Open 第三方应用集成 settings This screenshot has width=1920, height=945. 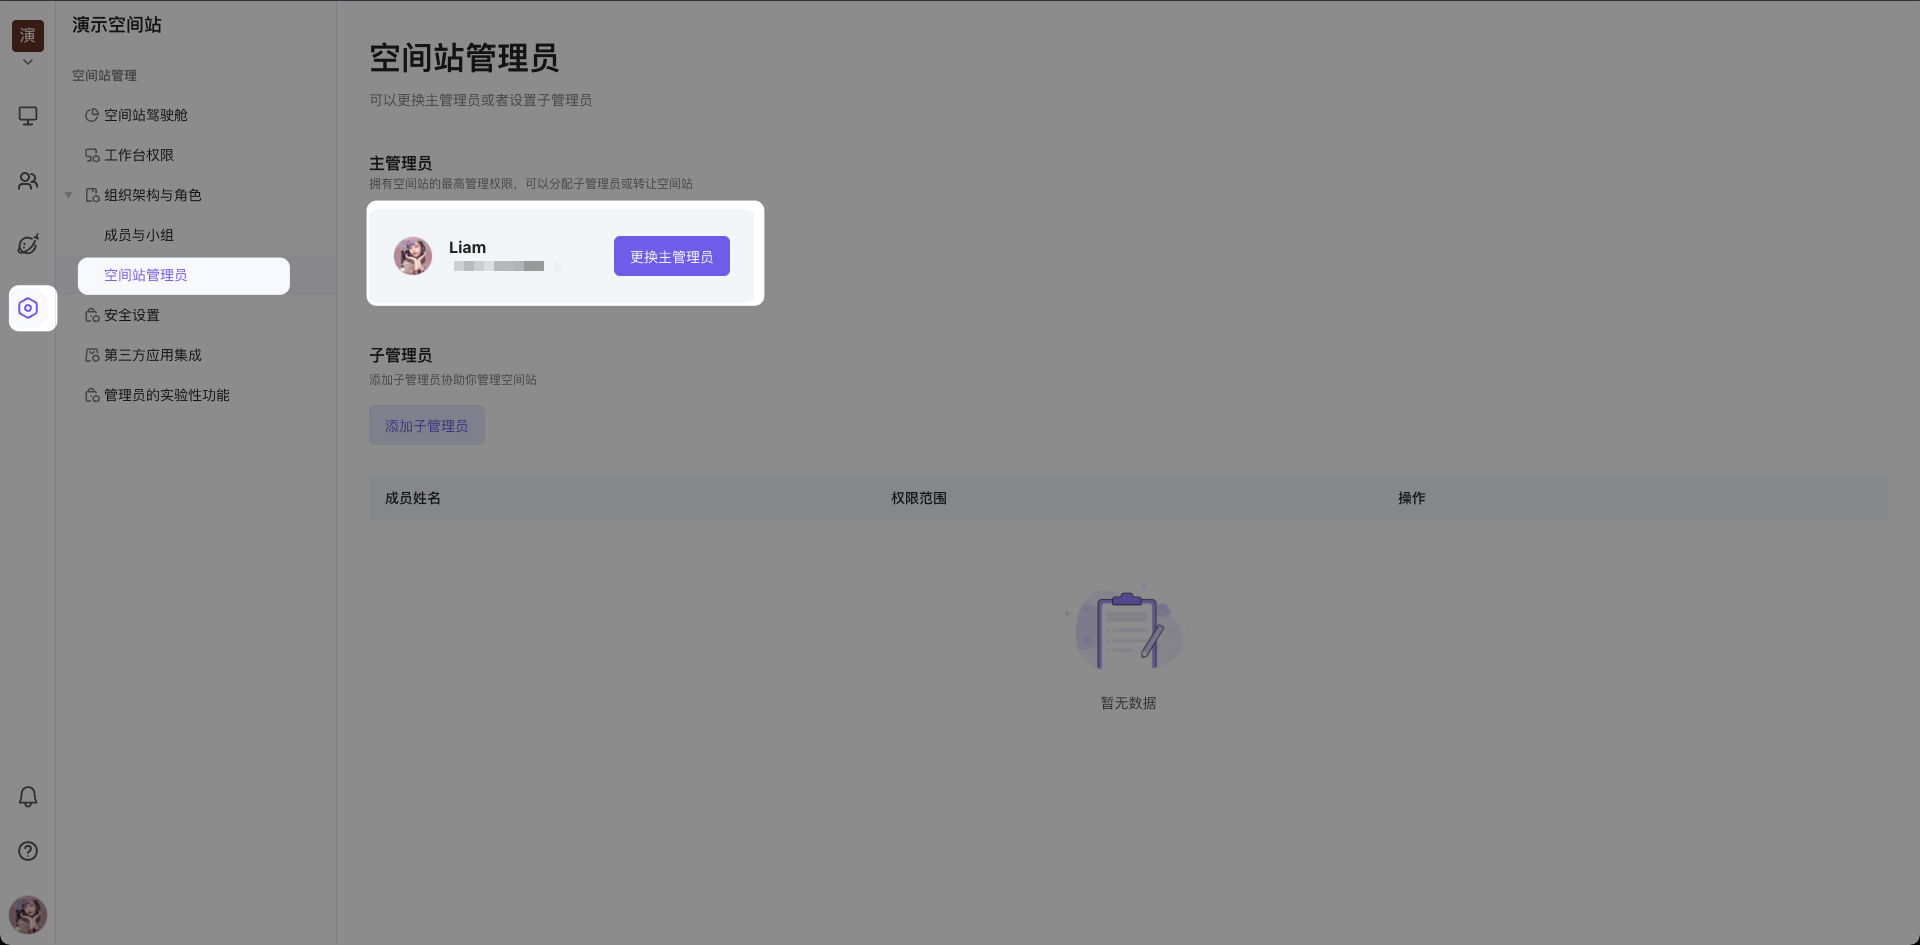[x=152, y=355]
